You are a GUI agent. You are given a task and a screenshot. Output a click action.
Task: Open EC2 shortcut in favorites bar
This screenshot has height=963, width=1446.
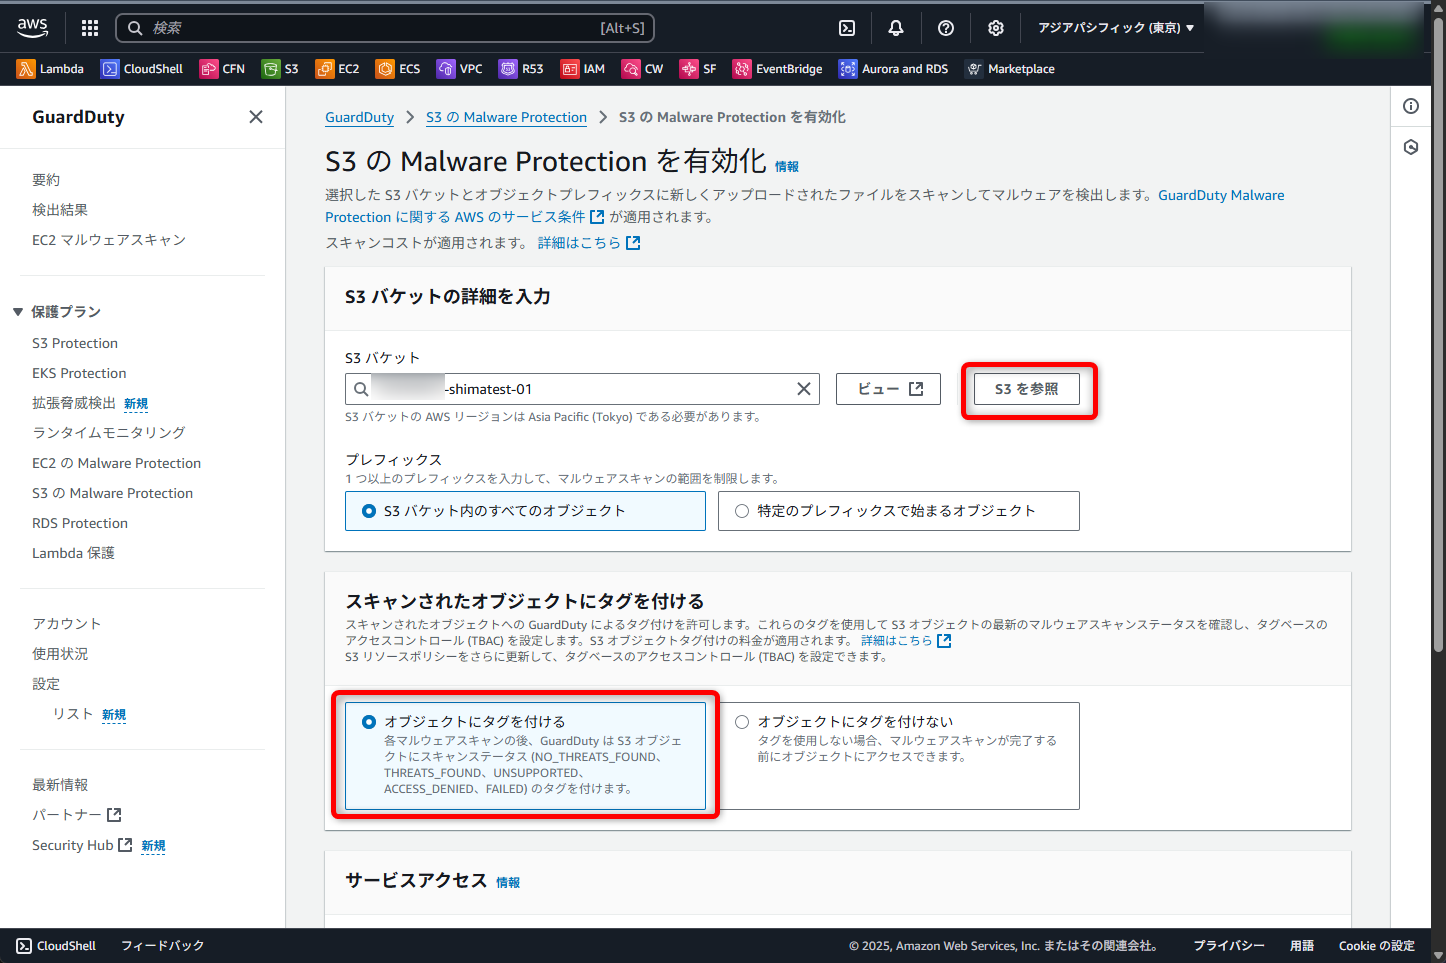(337, 69)
